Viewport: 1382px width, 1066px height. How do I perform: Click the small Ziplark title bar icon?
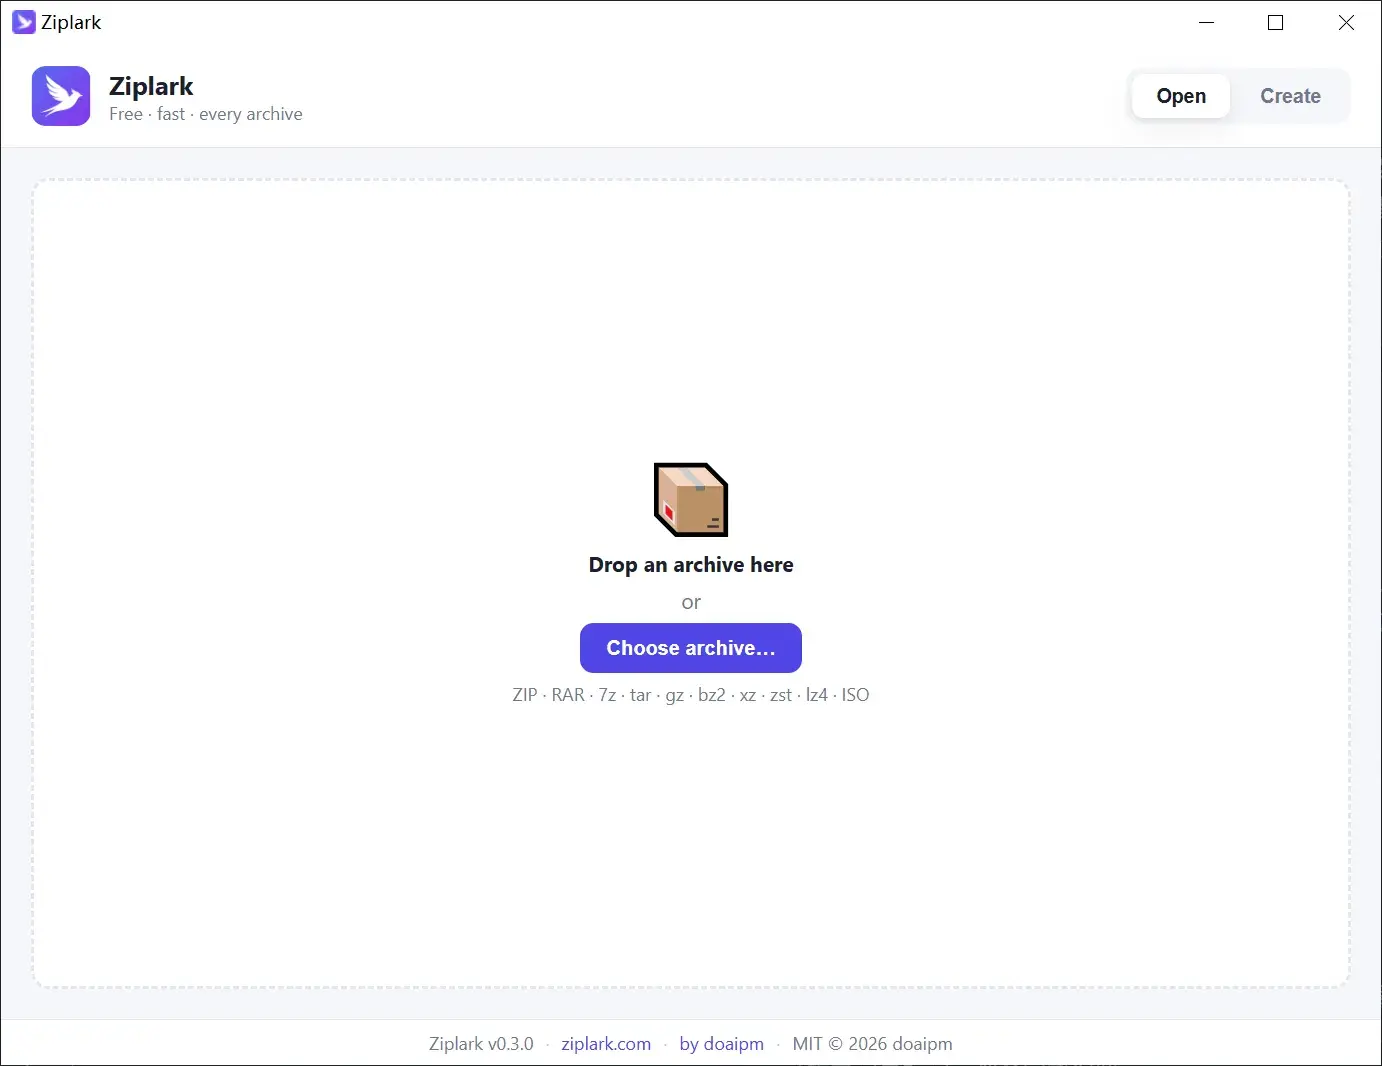(24, 22)
